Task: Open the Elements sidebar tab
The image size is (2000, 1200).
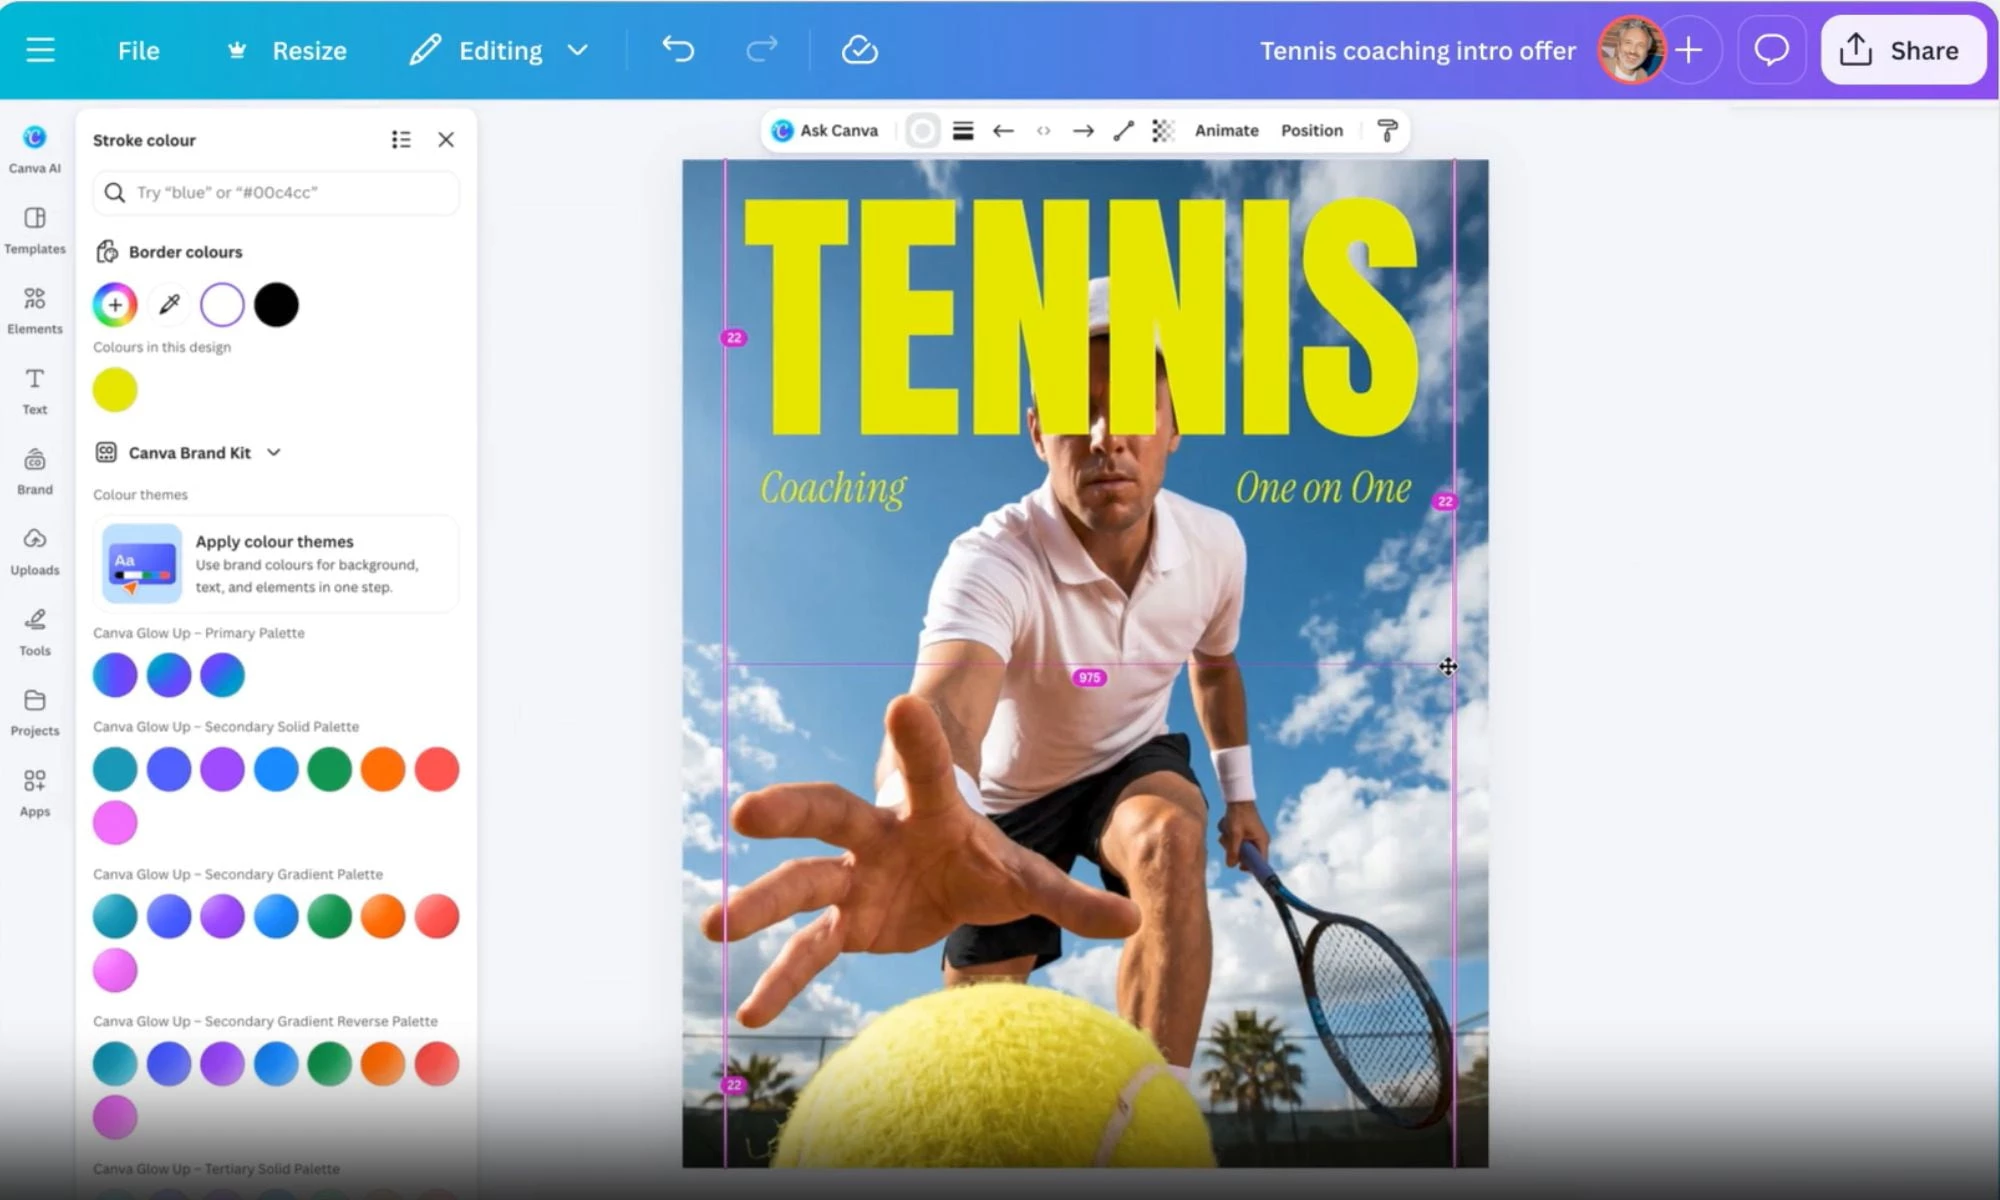Action: click(35, 310)
